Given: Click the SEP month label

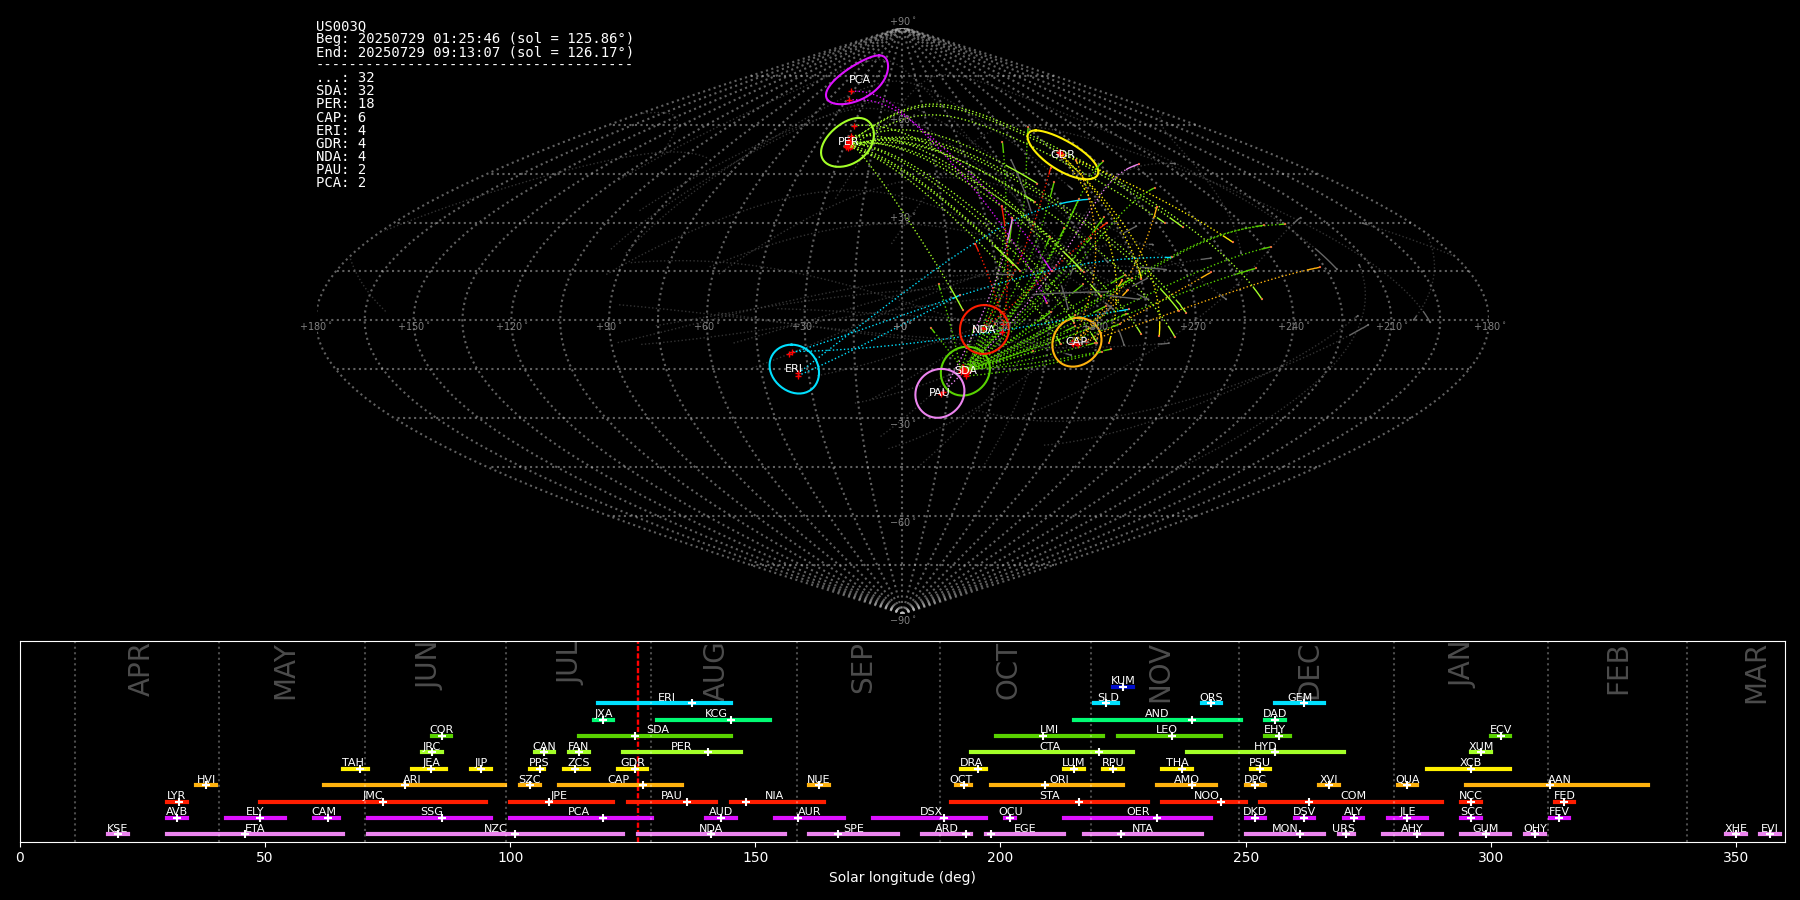Looking at the screenshot, I should pyautogui.click(x=862, y=669).
